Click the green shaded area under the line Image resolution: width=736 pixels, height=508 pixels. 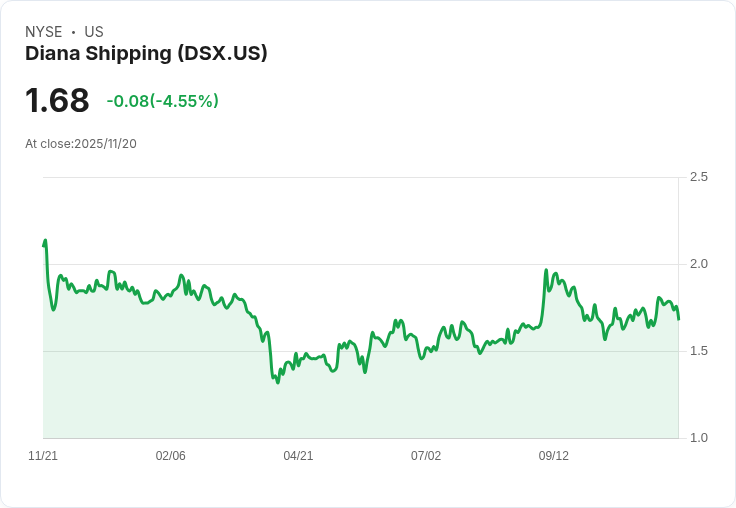coord(400,400)
